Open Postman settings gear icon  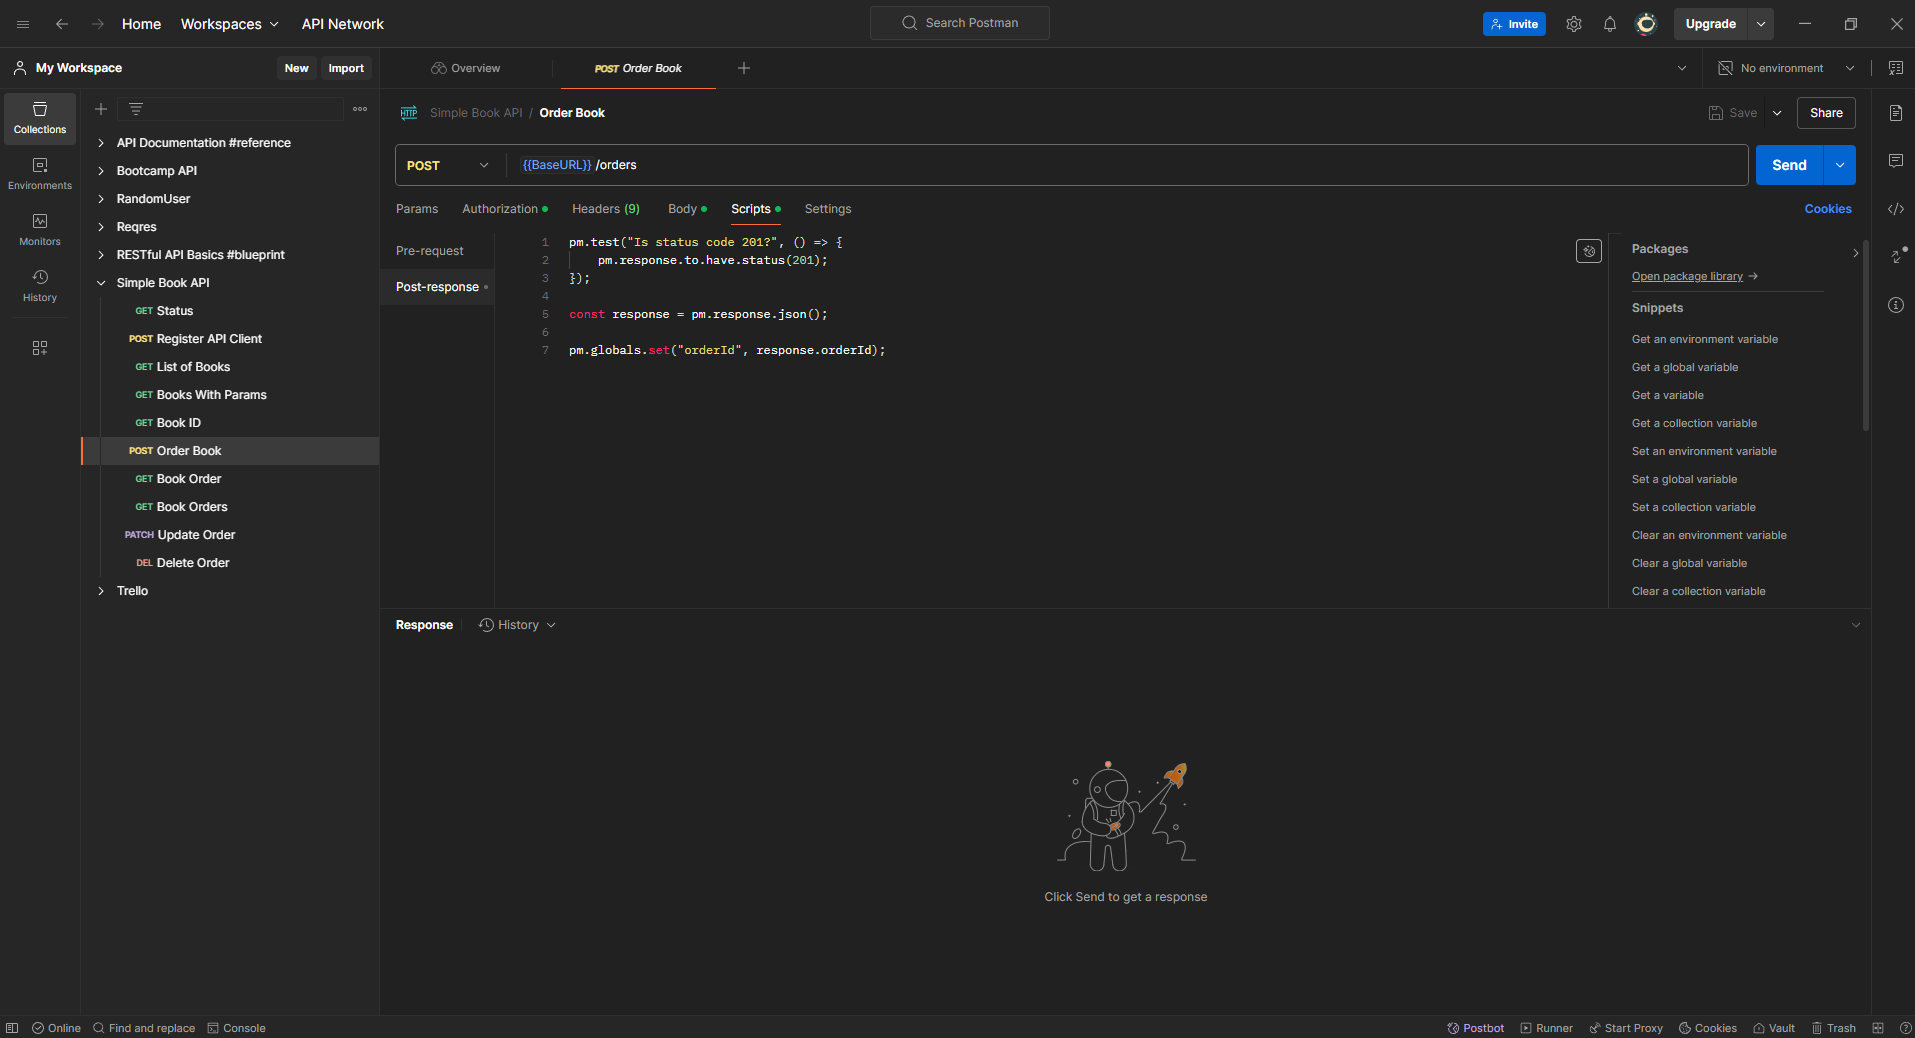[x=1574, y=24]
